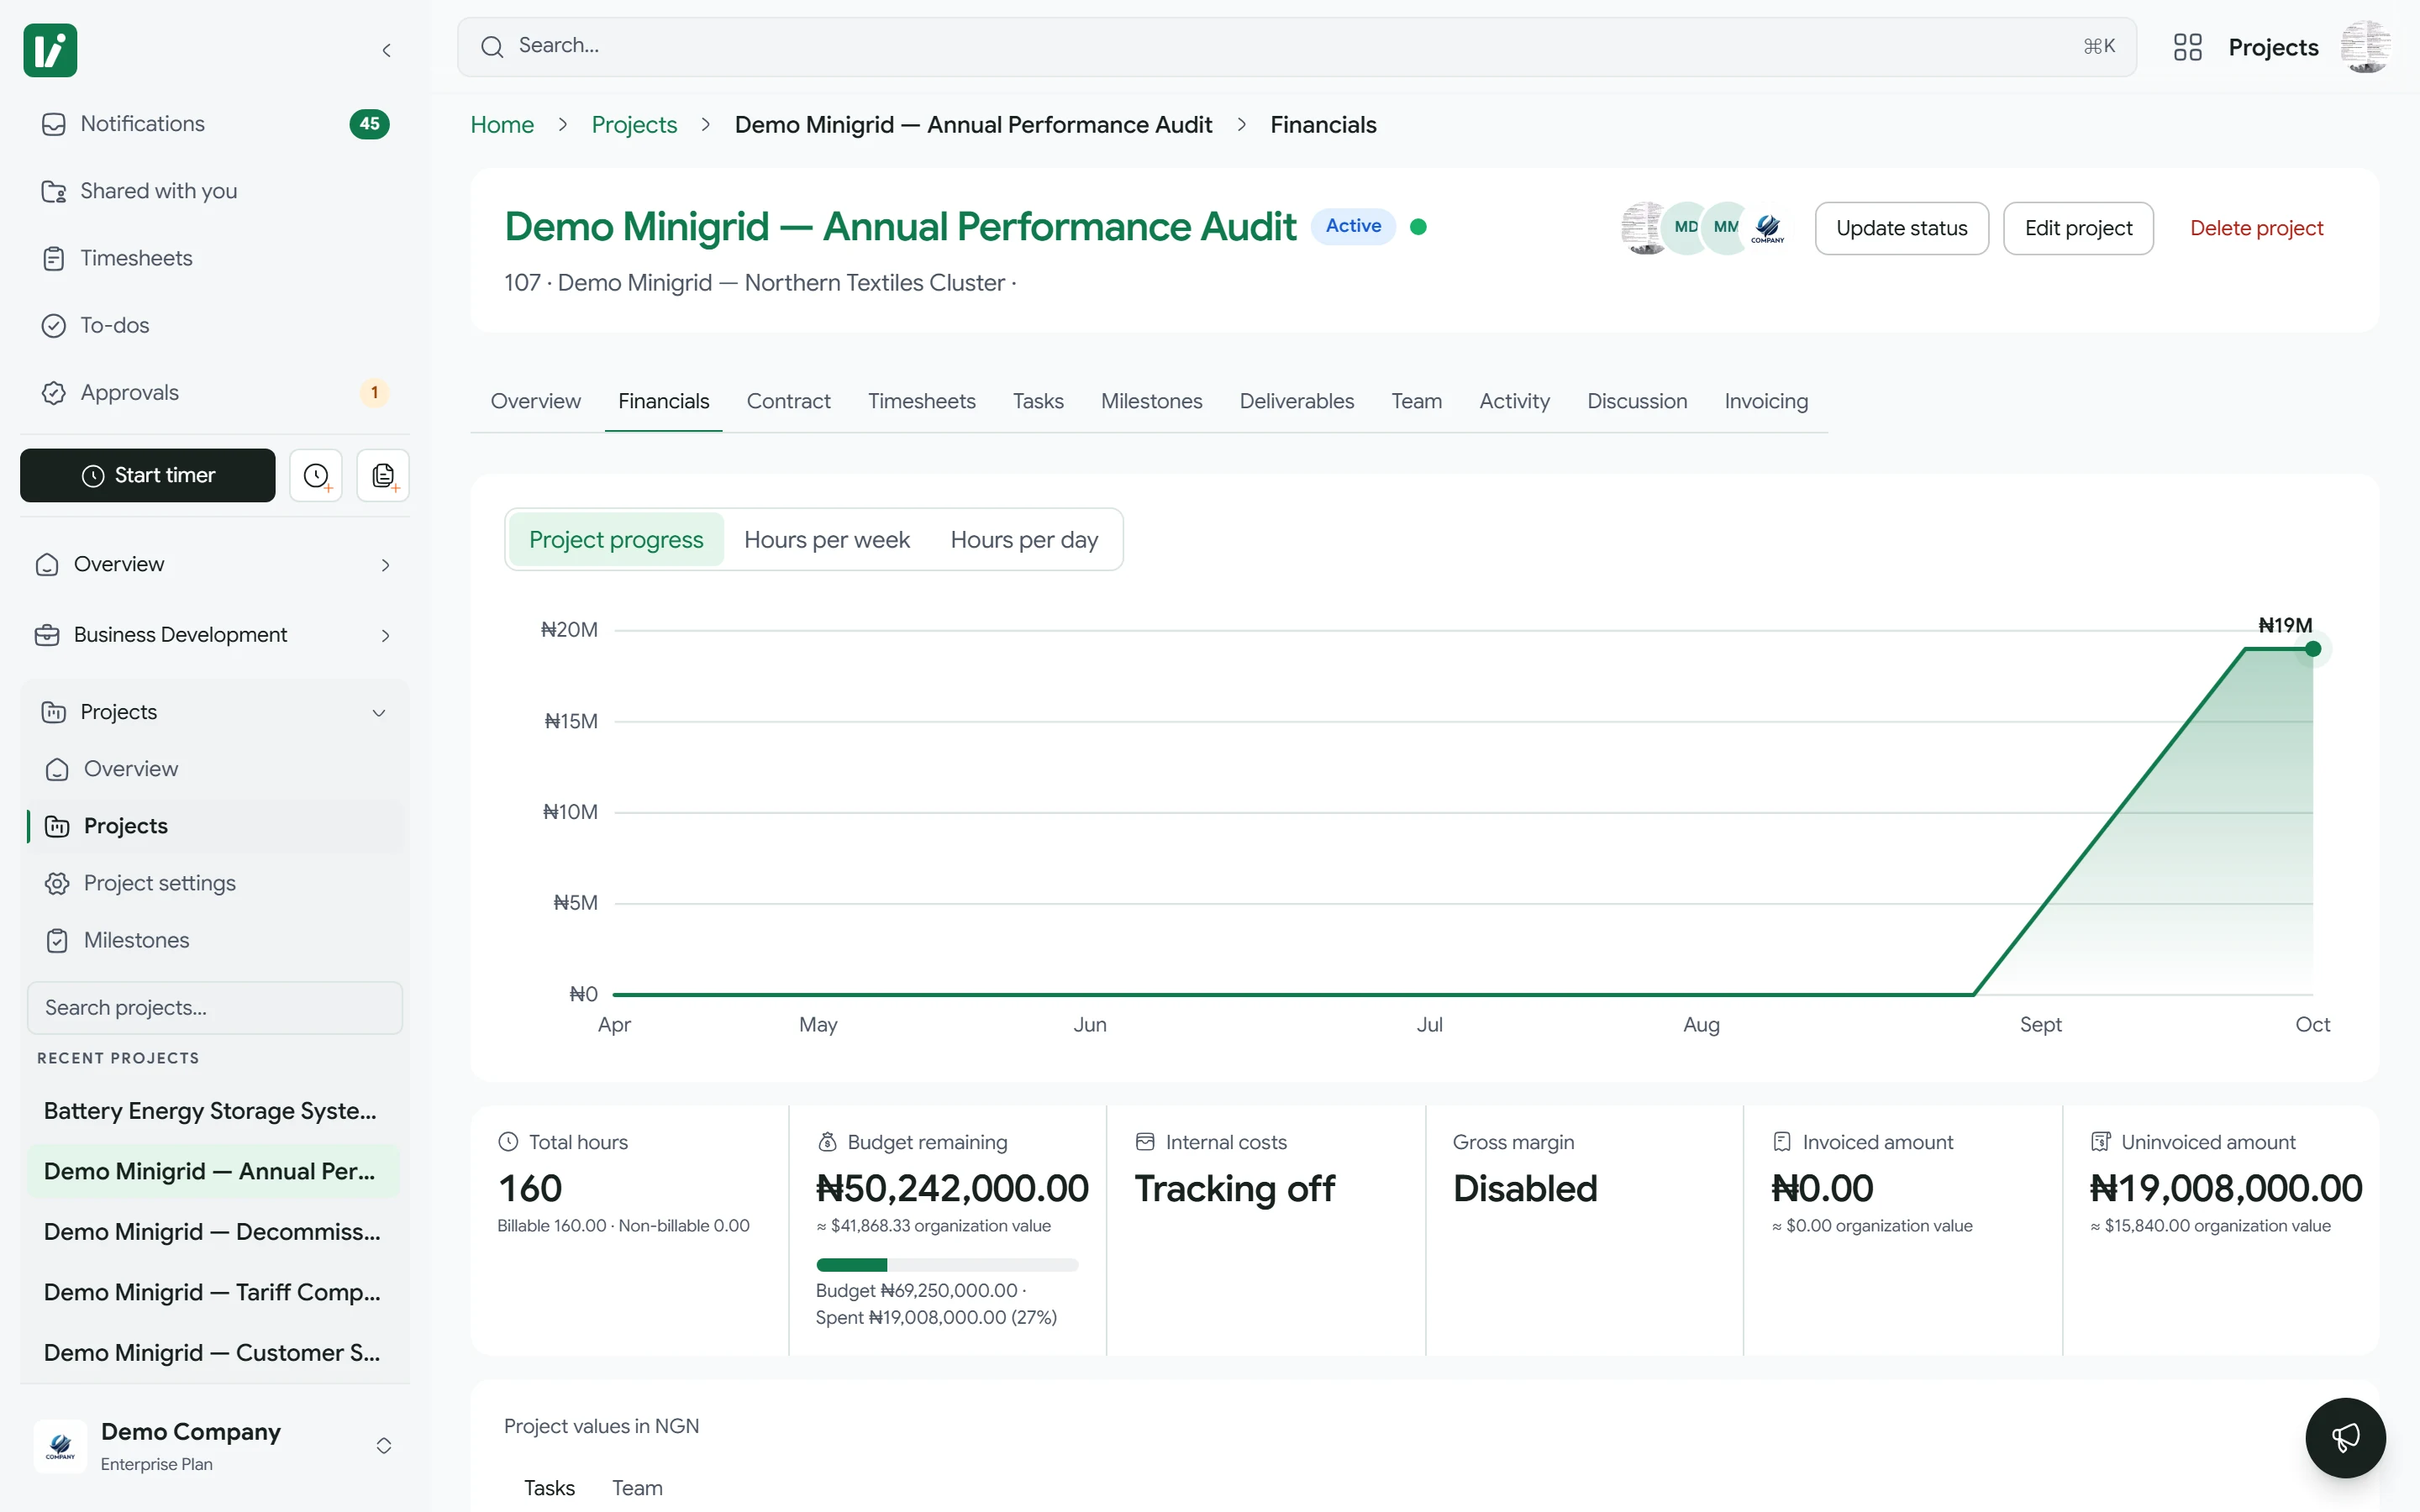Switch to the Discussion tab
This screenshot has height=1512, width=2420.
(x=1636, y=401)
